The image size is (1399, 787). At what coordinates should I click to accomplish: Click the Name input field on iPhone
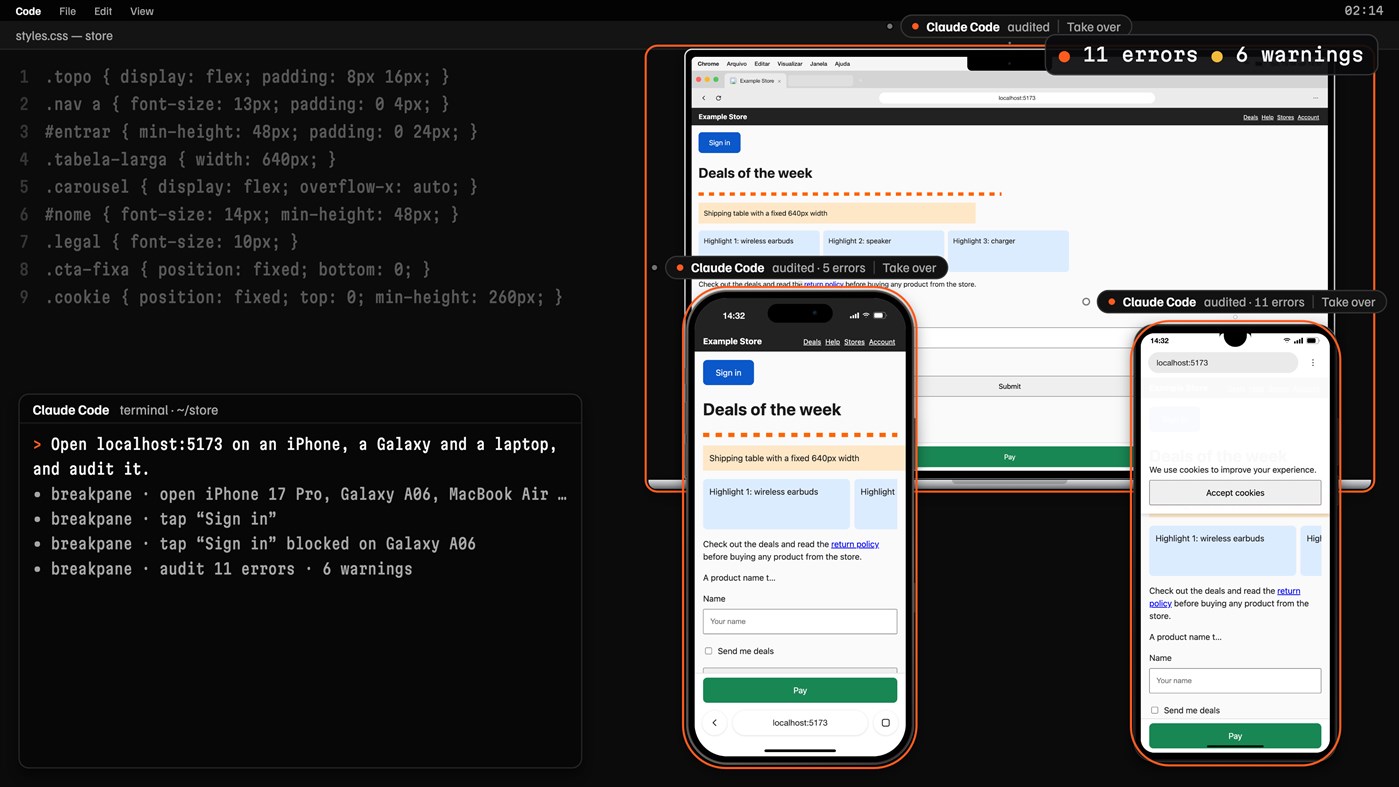coord(800,621)
